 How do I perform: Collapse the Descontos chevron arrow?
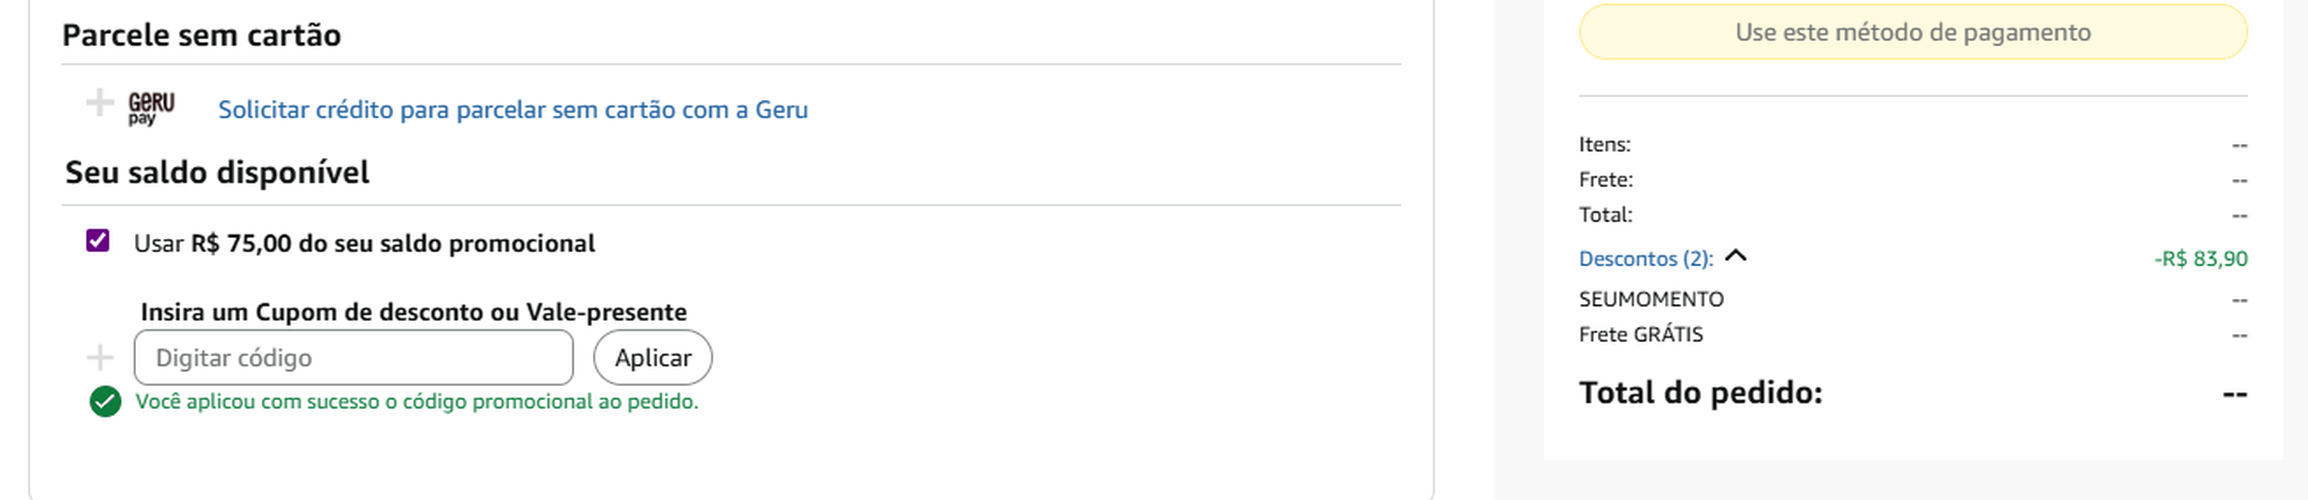tap(1736, 256)
